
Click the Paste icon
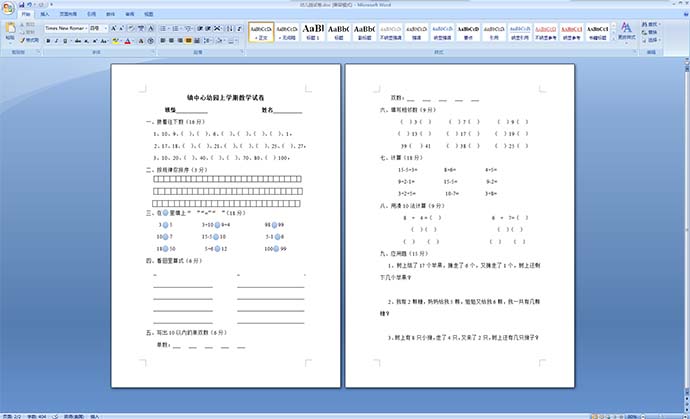pyautogui.click(x=10, y=27)
